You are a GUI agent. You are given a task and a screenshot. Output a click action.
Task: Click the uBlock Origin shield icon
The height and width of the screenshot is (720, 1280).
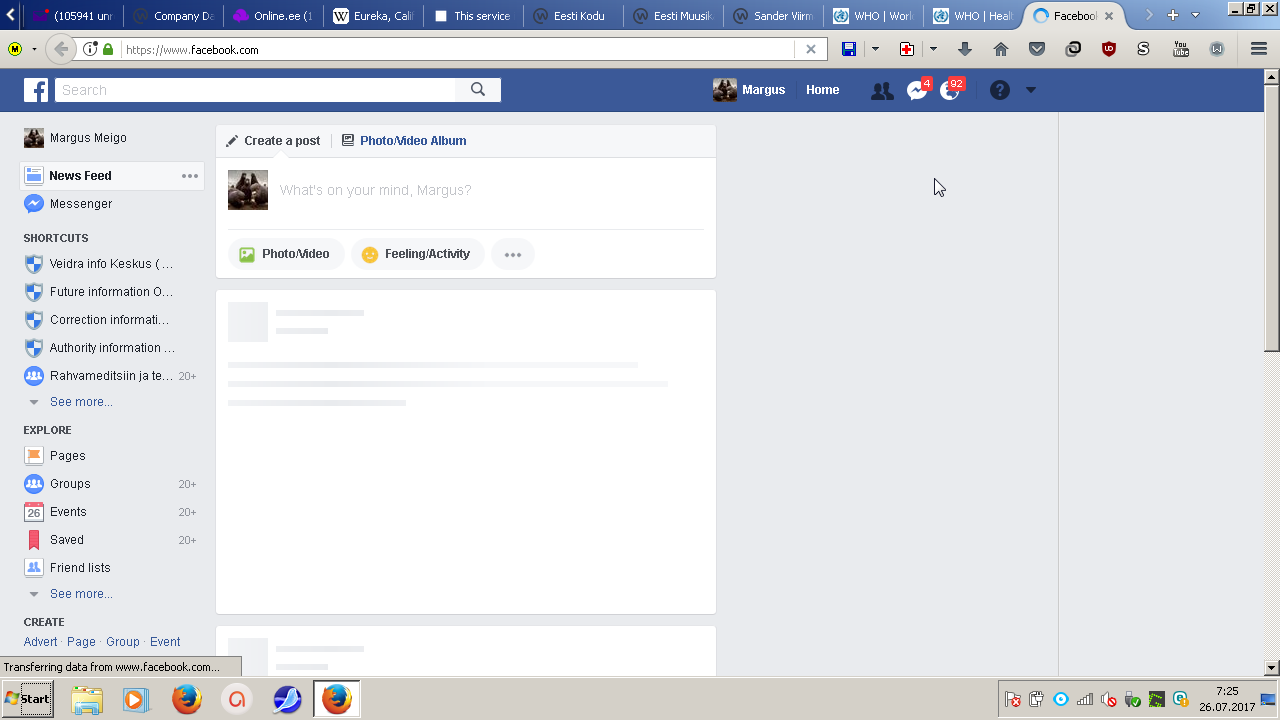pyautogui.click(x=1109, y=49)
